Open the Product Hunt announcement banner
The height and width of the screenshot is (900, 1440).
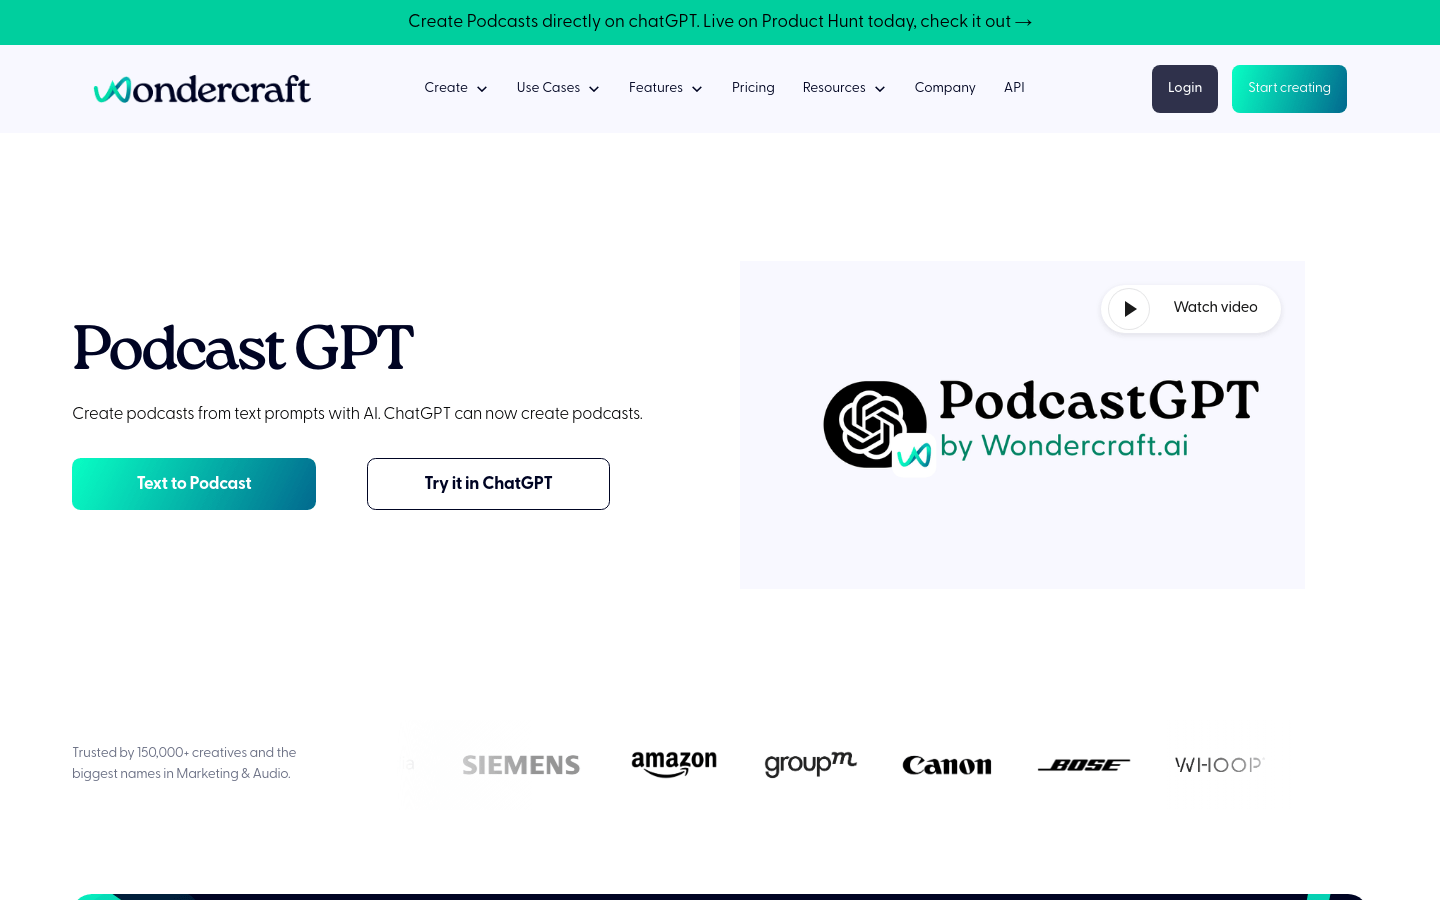pyautogui.click(x=720, y=22)
